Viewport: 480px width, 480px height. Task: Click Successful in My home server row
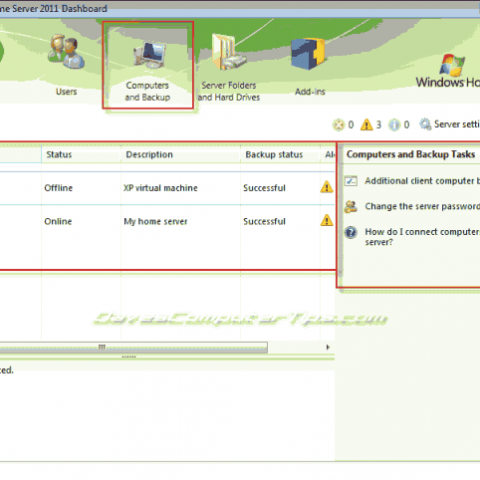click(x=264, y=221)
